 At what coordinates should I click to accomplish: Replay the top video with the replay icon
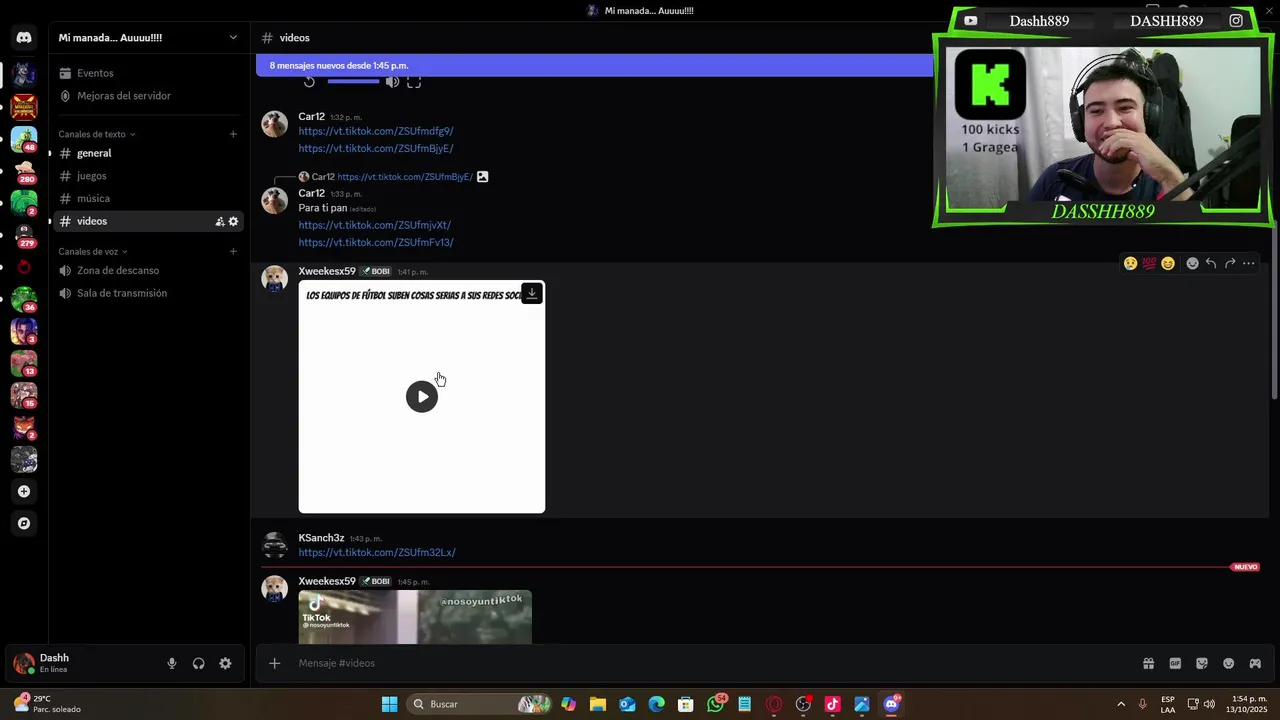point(309,82)
